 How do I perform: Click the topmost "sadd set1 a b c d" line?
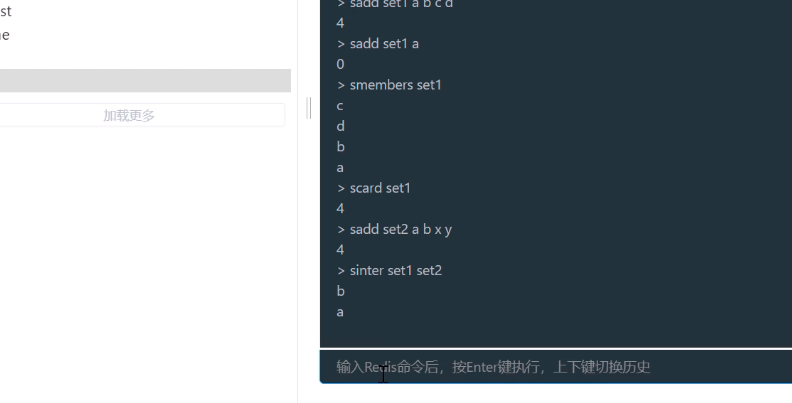[394, 4]
